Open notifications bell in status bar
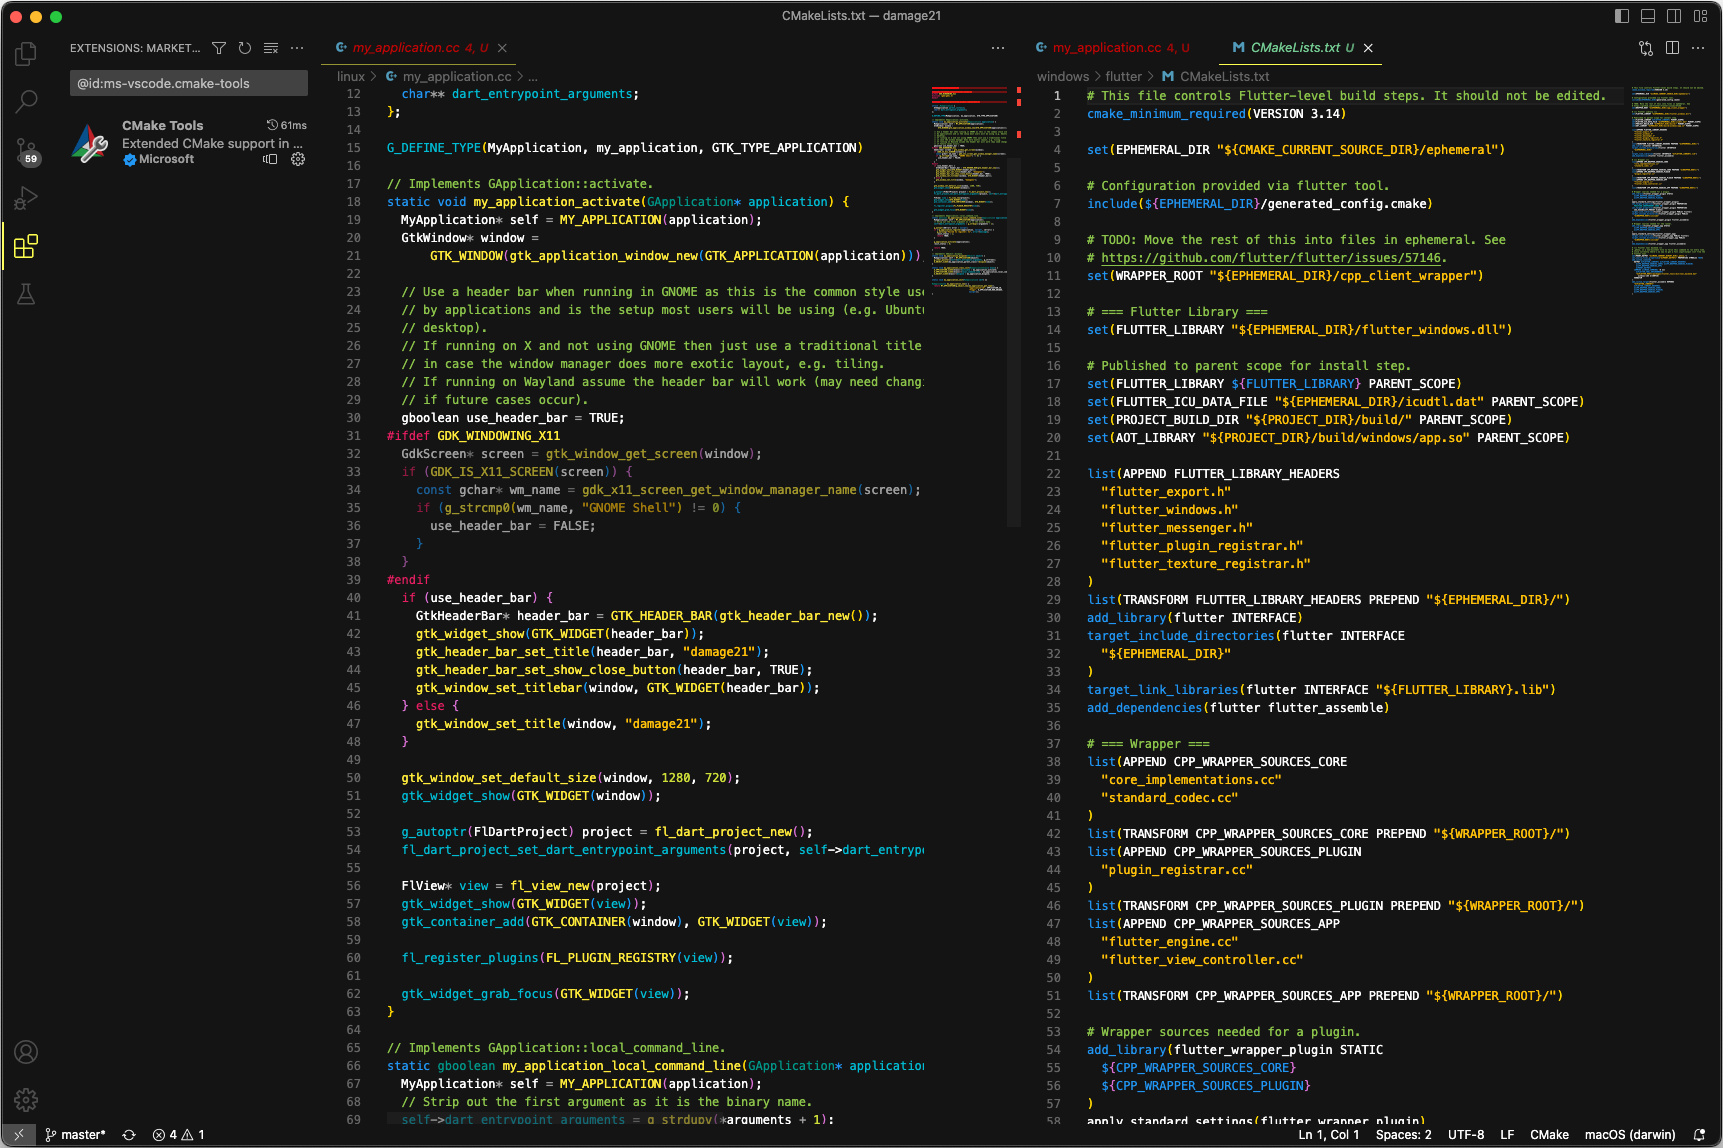Viewport: 1723px width, 1148px height. click(1699, 1135)
